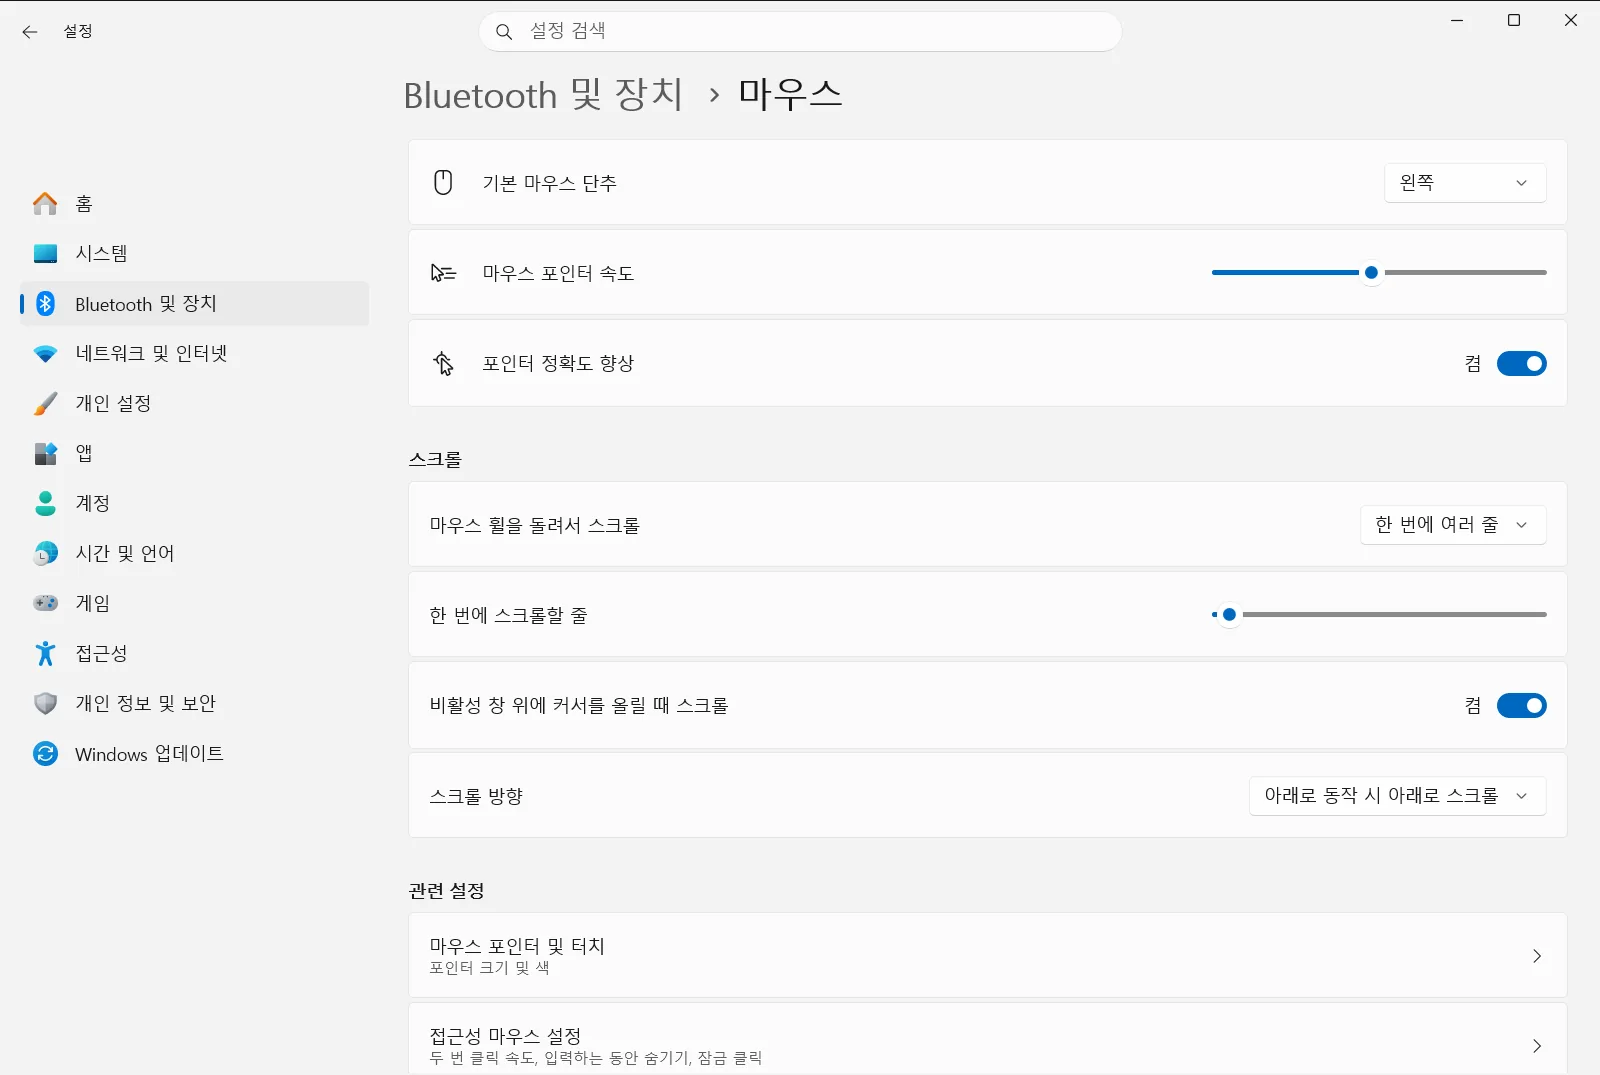This screenshot has height=1075, width=1600.
Task: Toggle 비활성 창 위에 커서를 올릴 때 스크롤
Action: click(x=1521, y=706)
